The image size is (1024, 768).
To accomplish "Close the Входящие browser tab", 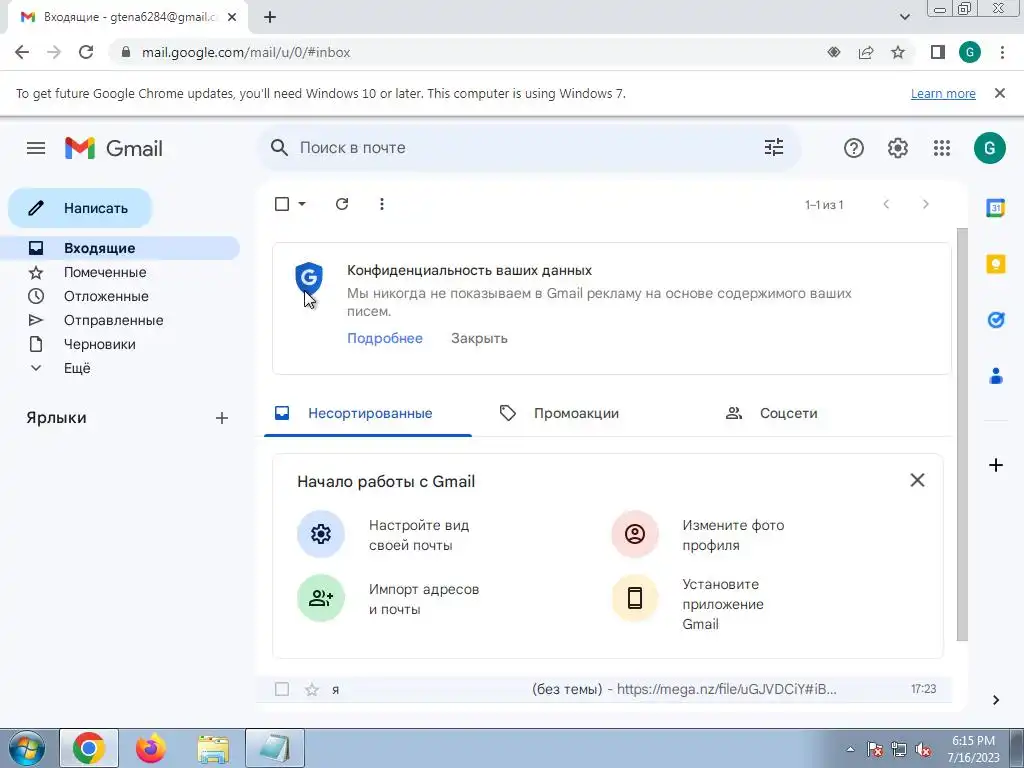I will pyautogui.click(x=232, y=18).
